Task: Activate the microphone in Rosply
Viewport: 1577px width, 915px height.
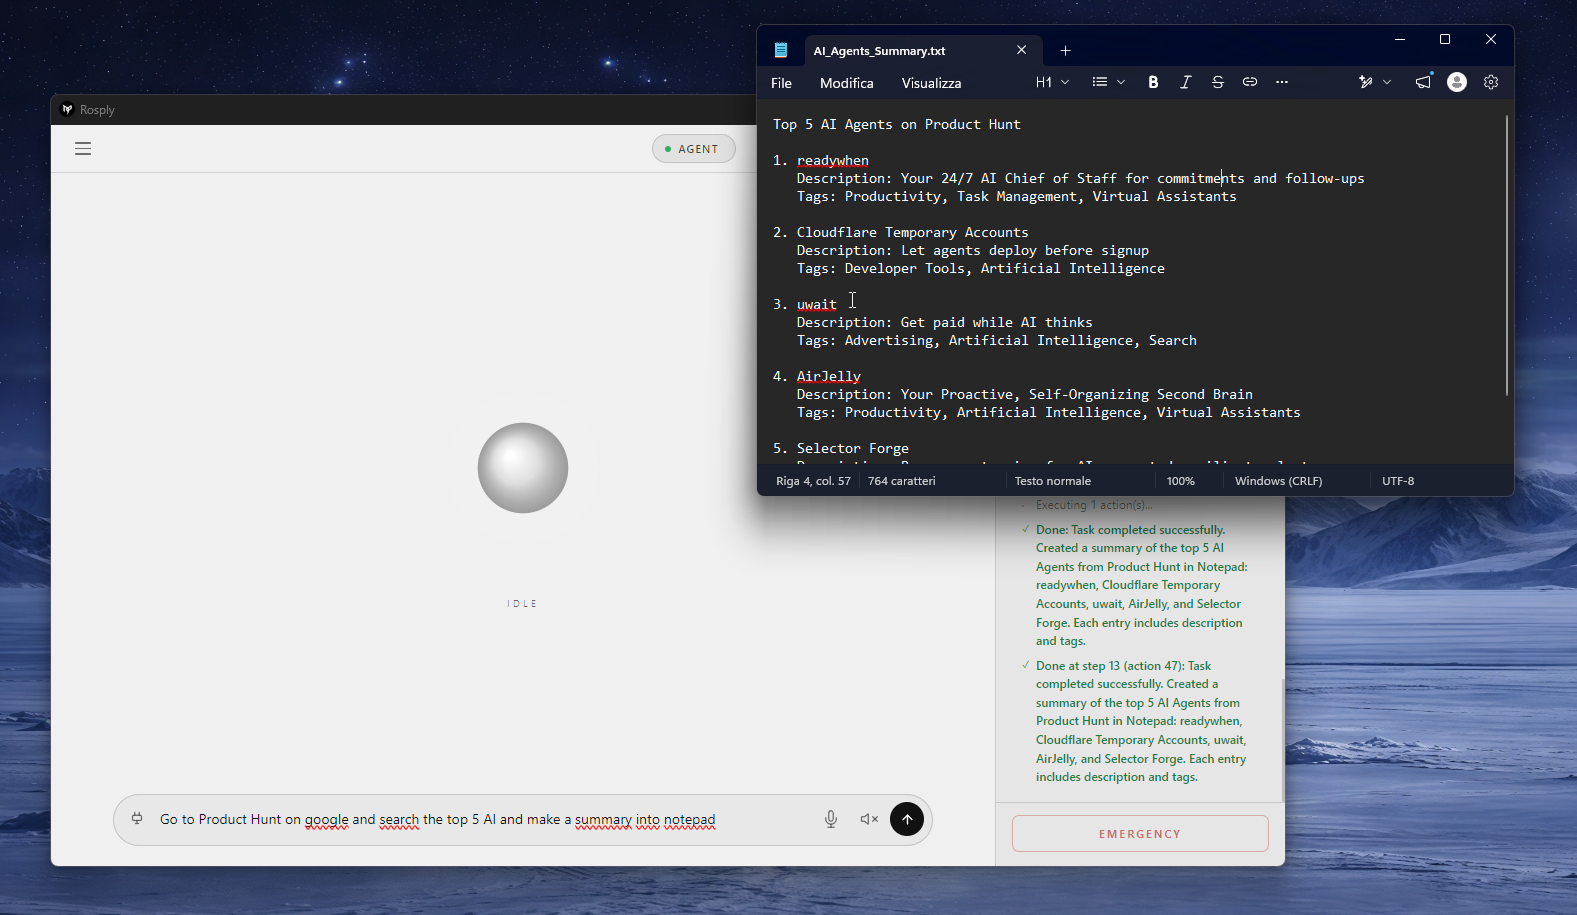Action: tap(831, 819)
